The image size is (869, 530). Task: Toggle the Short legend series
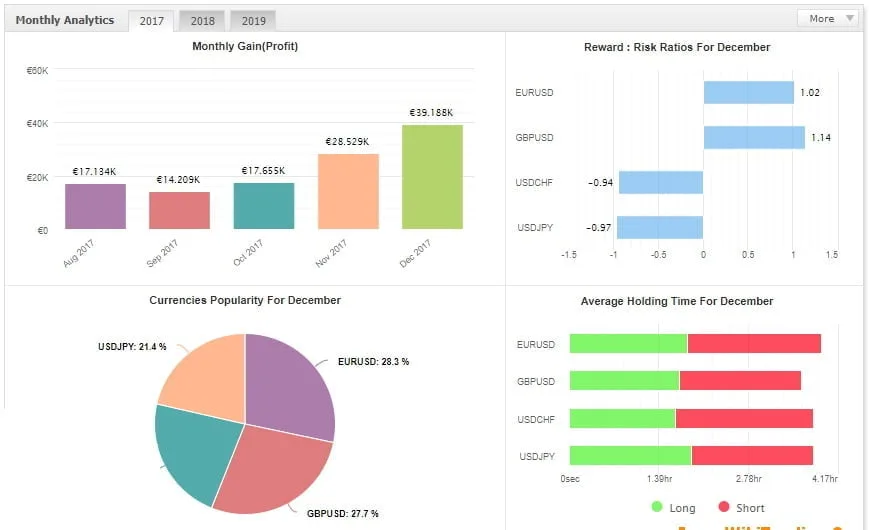pos(741,508)
